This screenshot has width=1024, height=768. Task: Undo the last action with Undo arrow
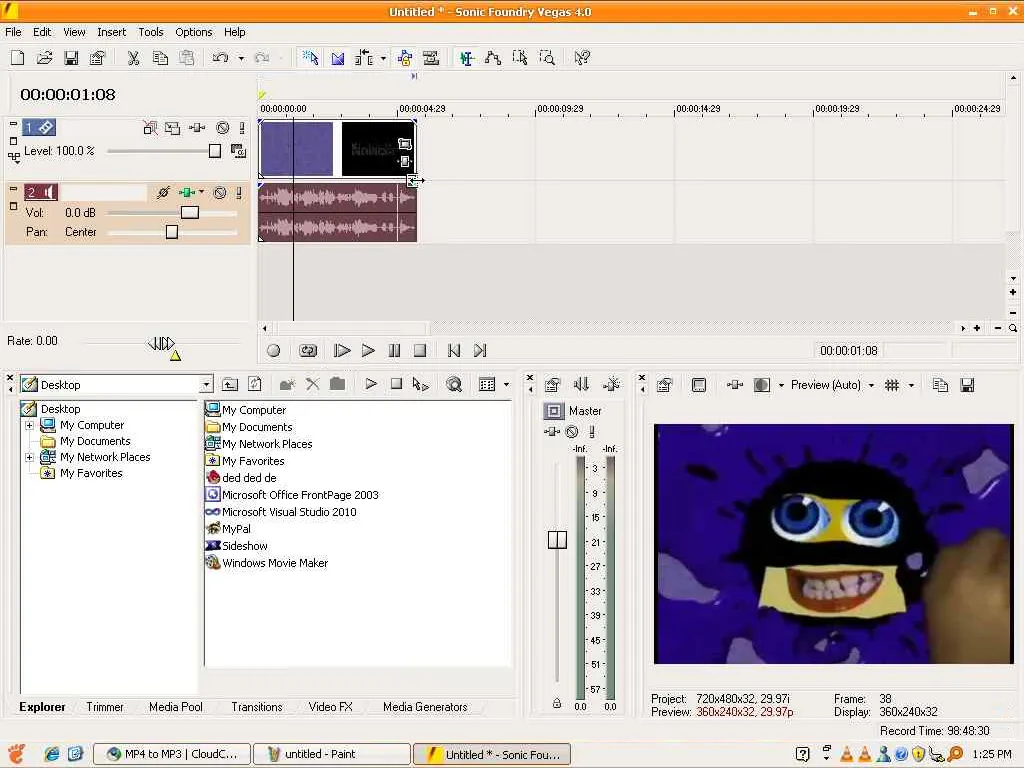click(x=220, y=57)
